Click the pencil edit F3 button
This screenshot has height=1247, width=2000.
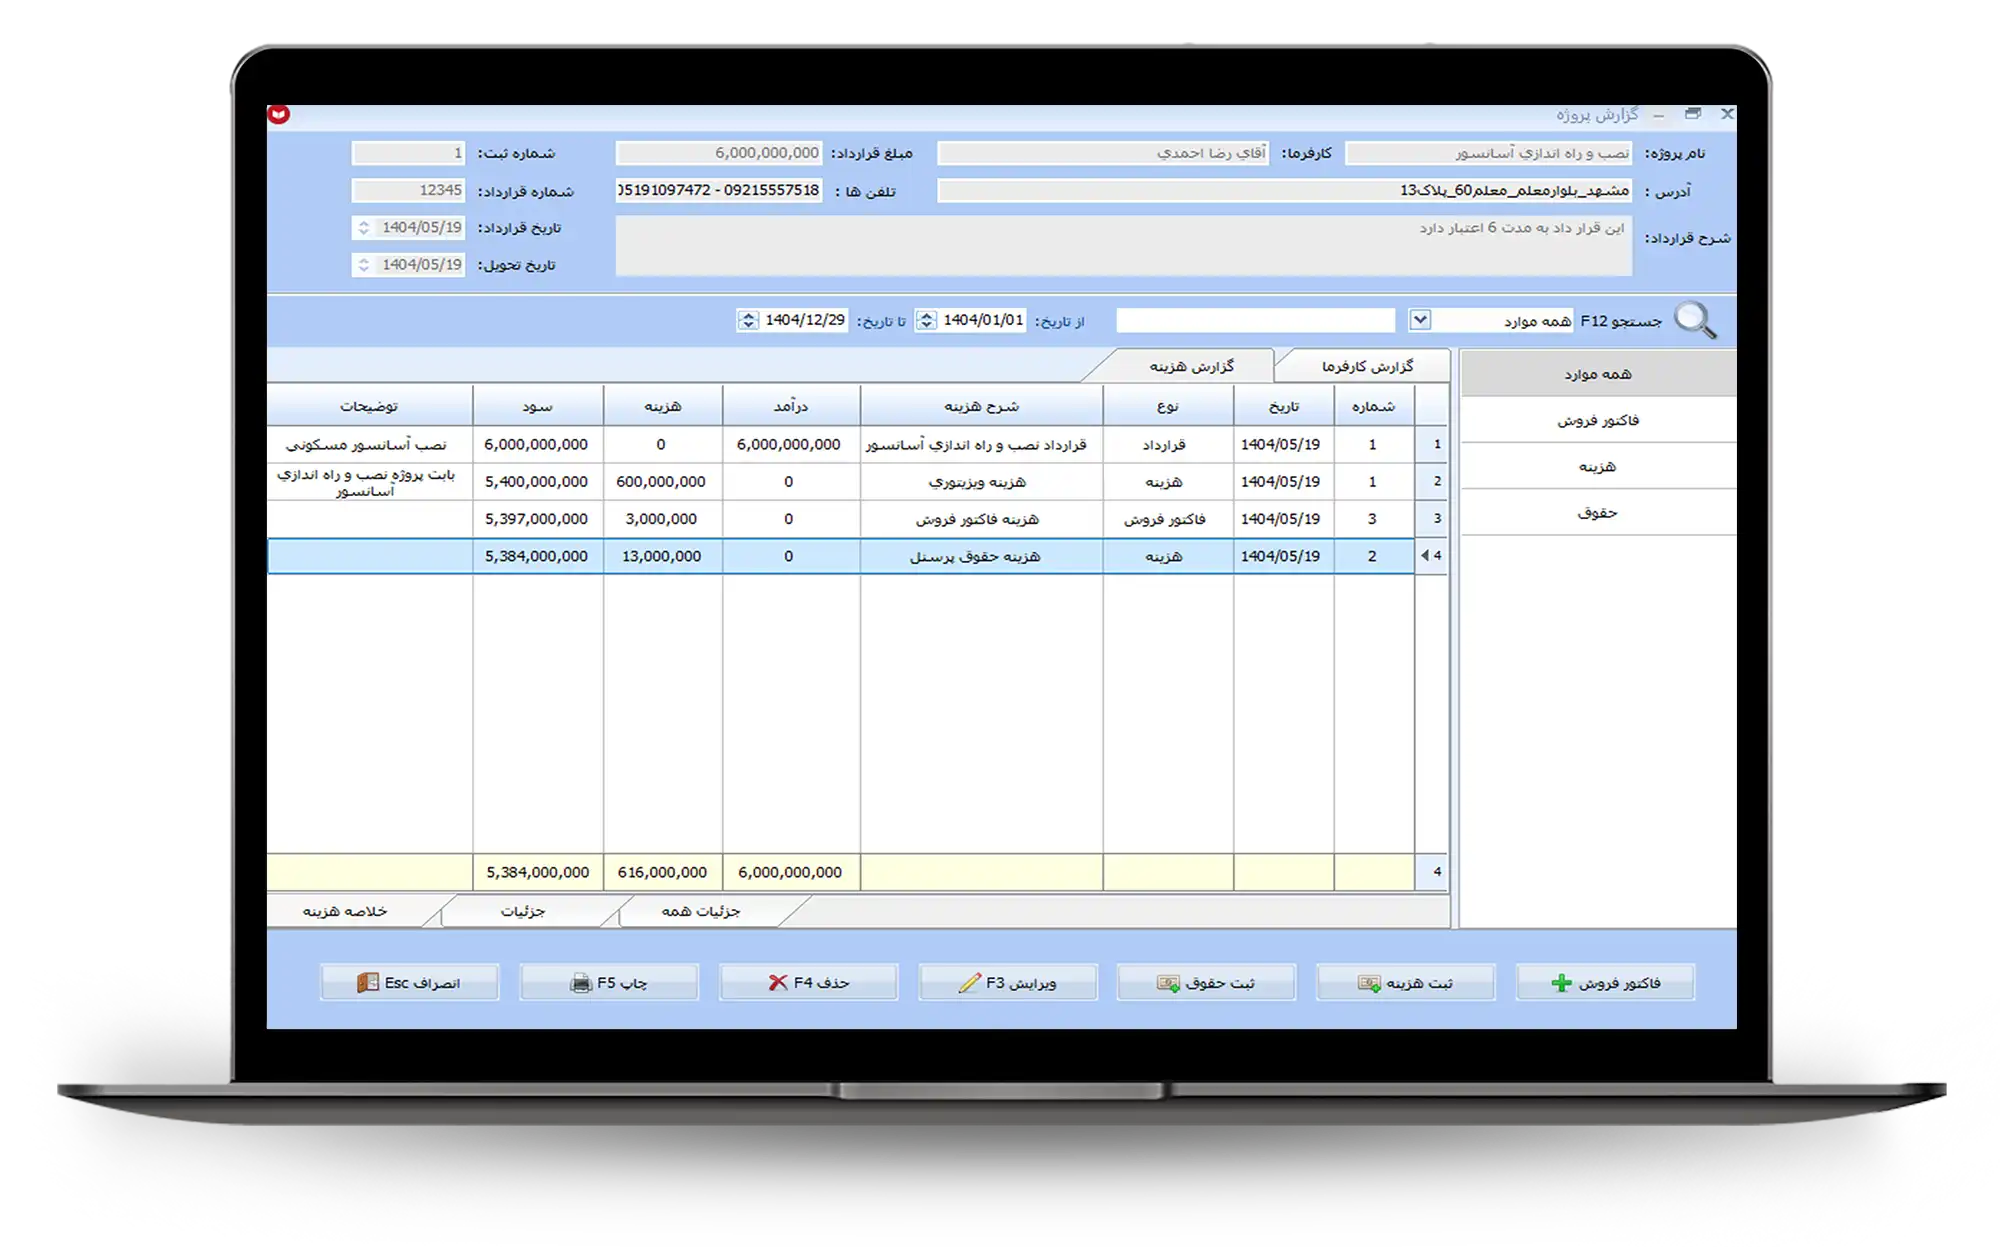tap(1007, 983)
